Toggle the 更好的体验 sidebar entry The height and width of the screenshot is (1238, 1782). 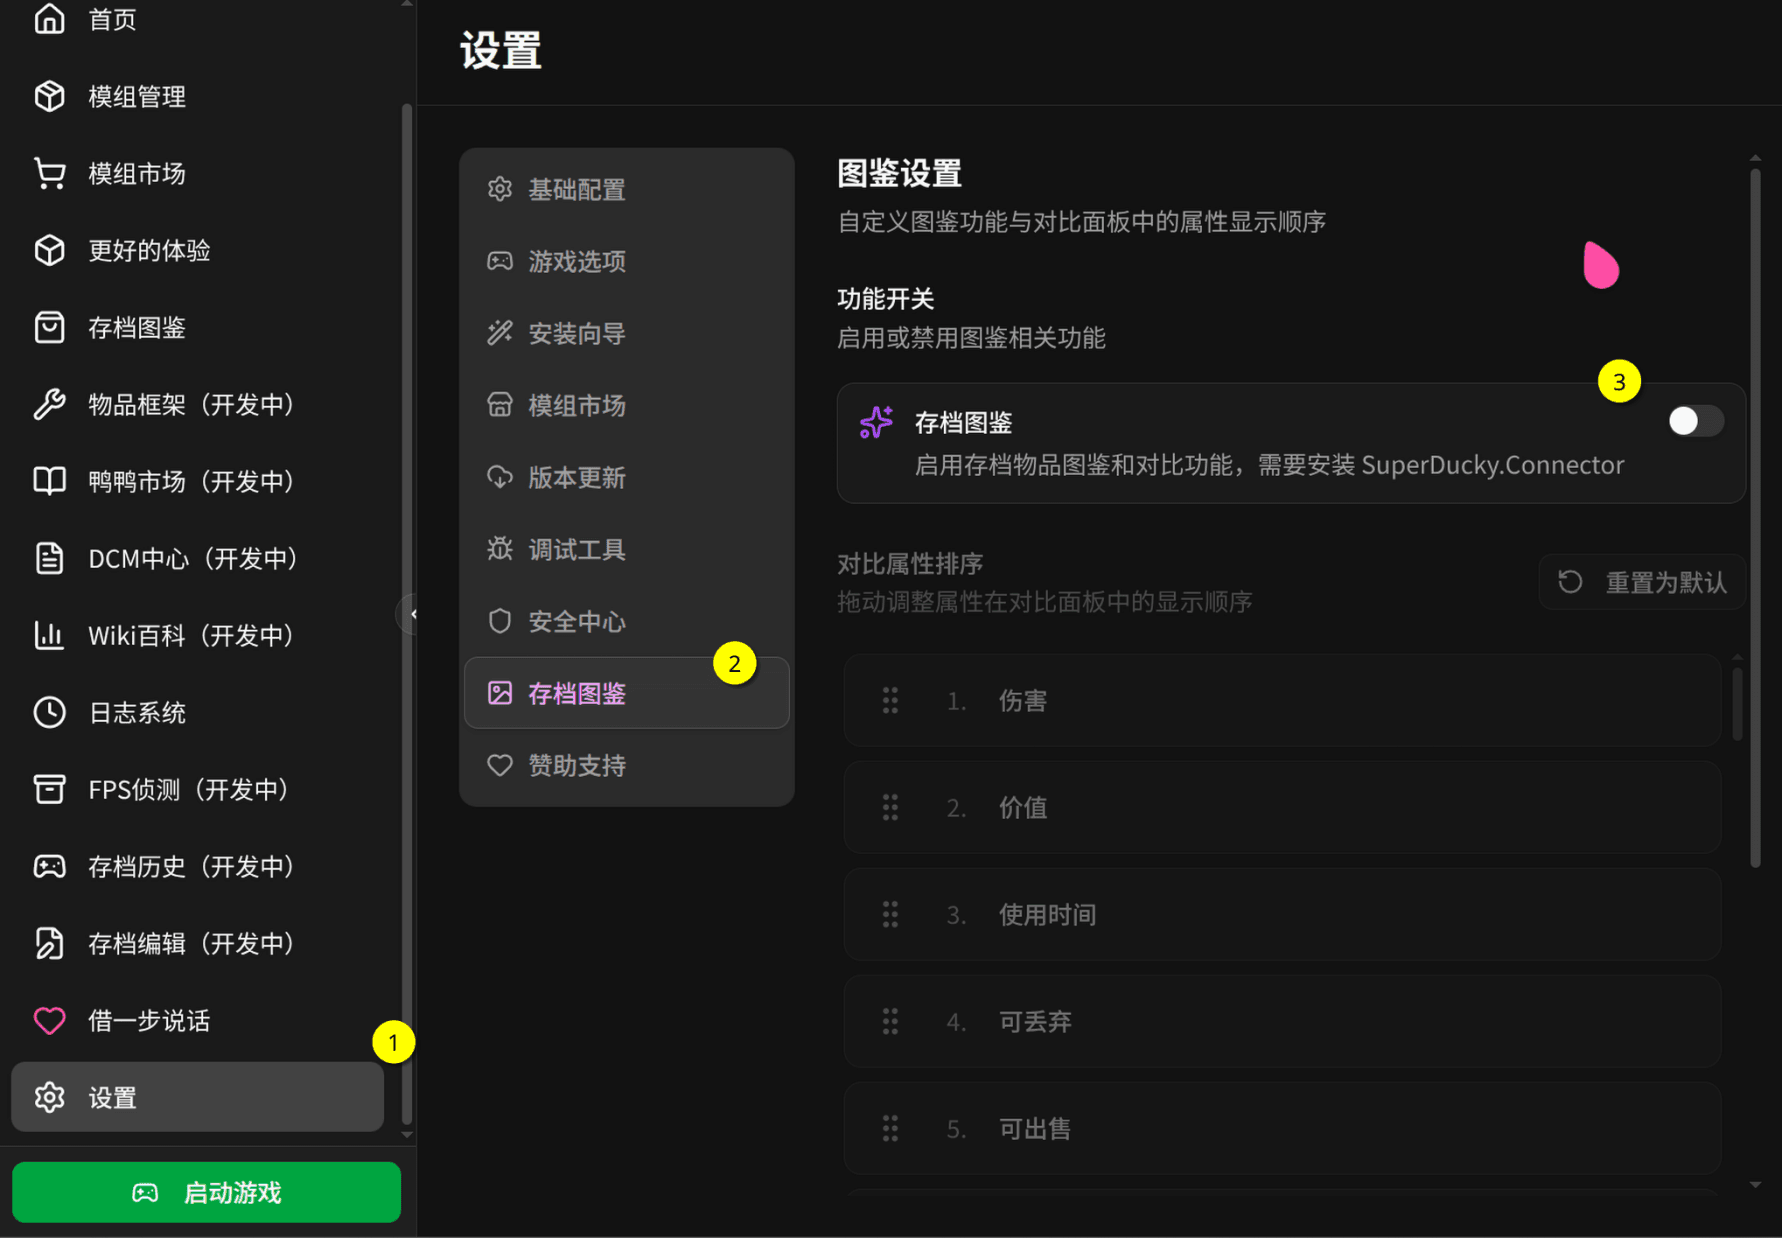148,250
